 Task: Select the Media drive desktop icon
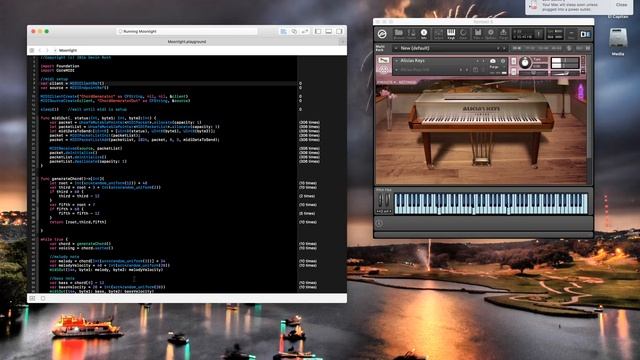[x=618, y=42]
